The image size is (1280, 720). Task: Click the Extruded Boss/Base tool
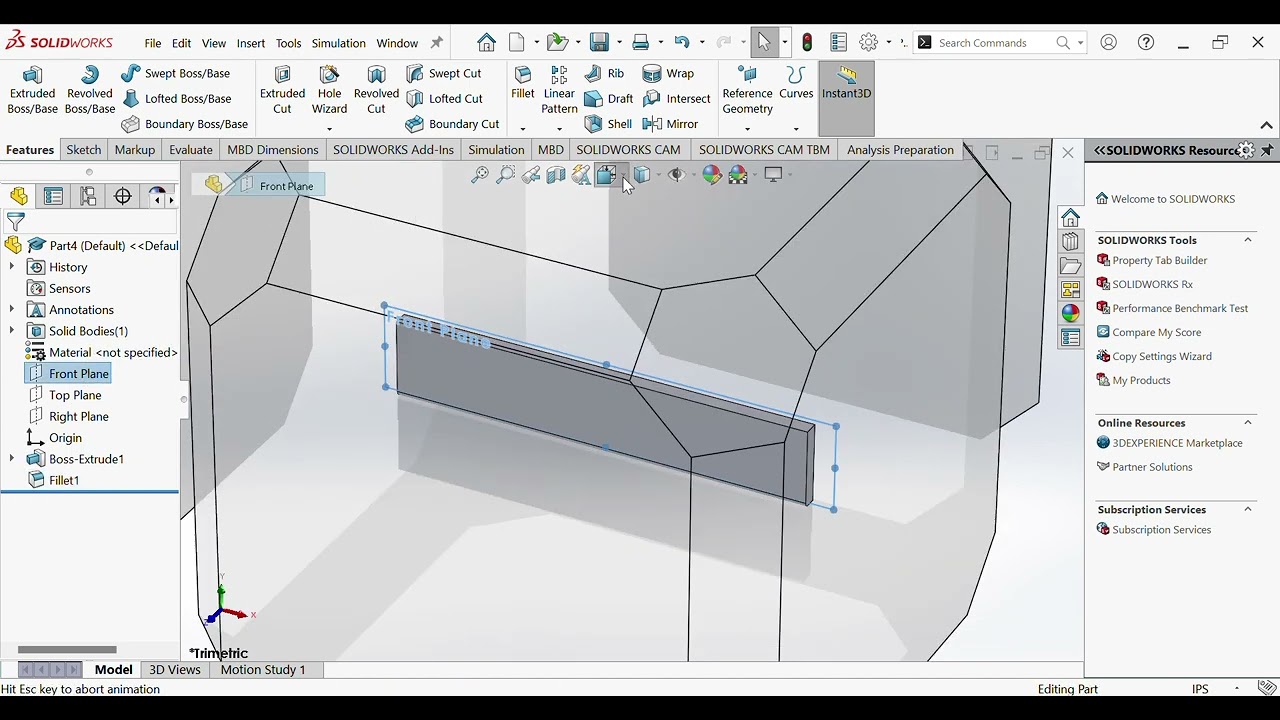33,90
